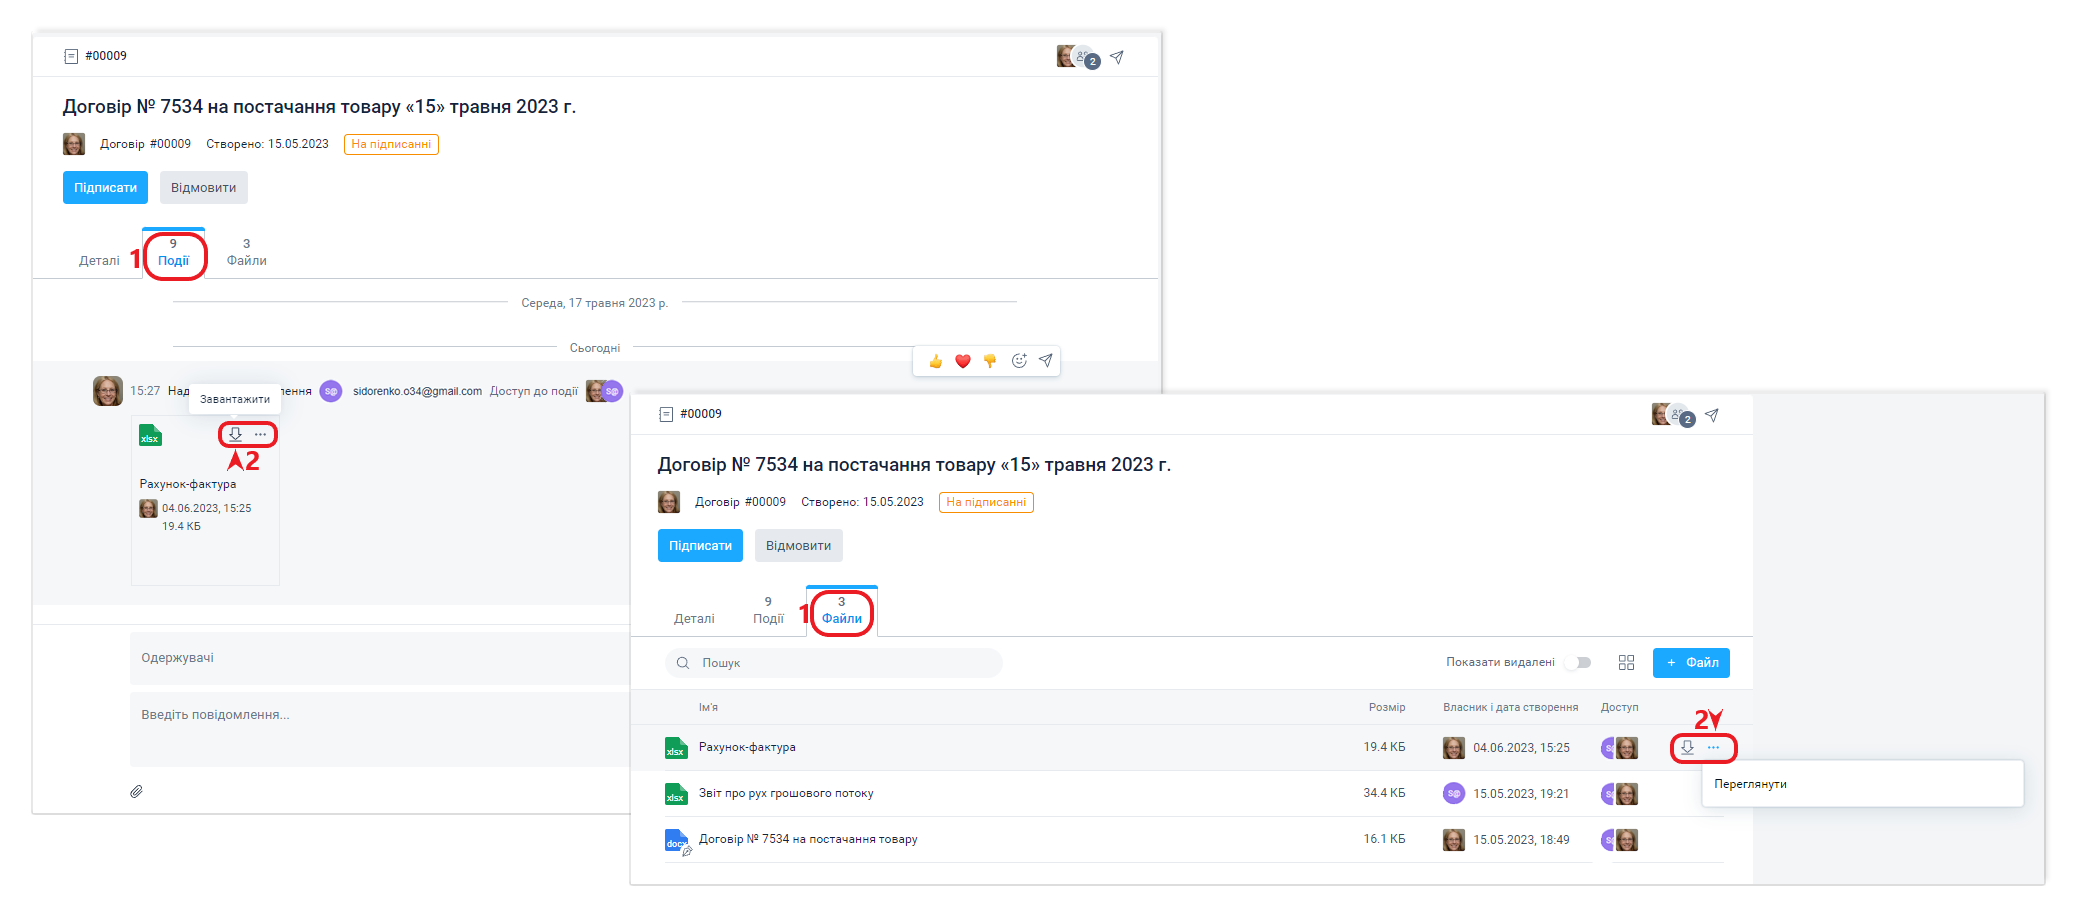Image resolution: width=2085 pixels, height=912 pixels.
Task: Switch to the Файли tab in front window
Action: [841, 611]
